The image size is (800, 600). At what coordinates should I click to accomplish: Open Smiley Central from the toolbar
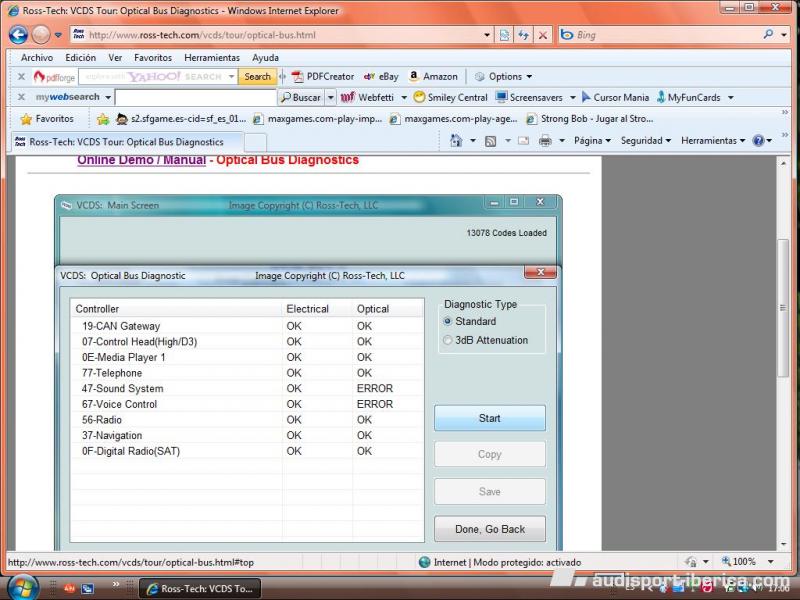point(450,97)
